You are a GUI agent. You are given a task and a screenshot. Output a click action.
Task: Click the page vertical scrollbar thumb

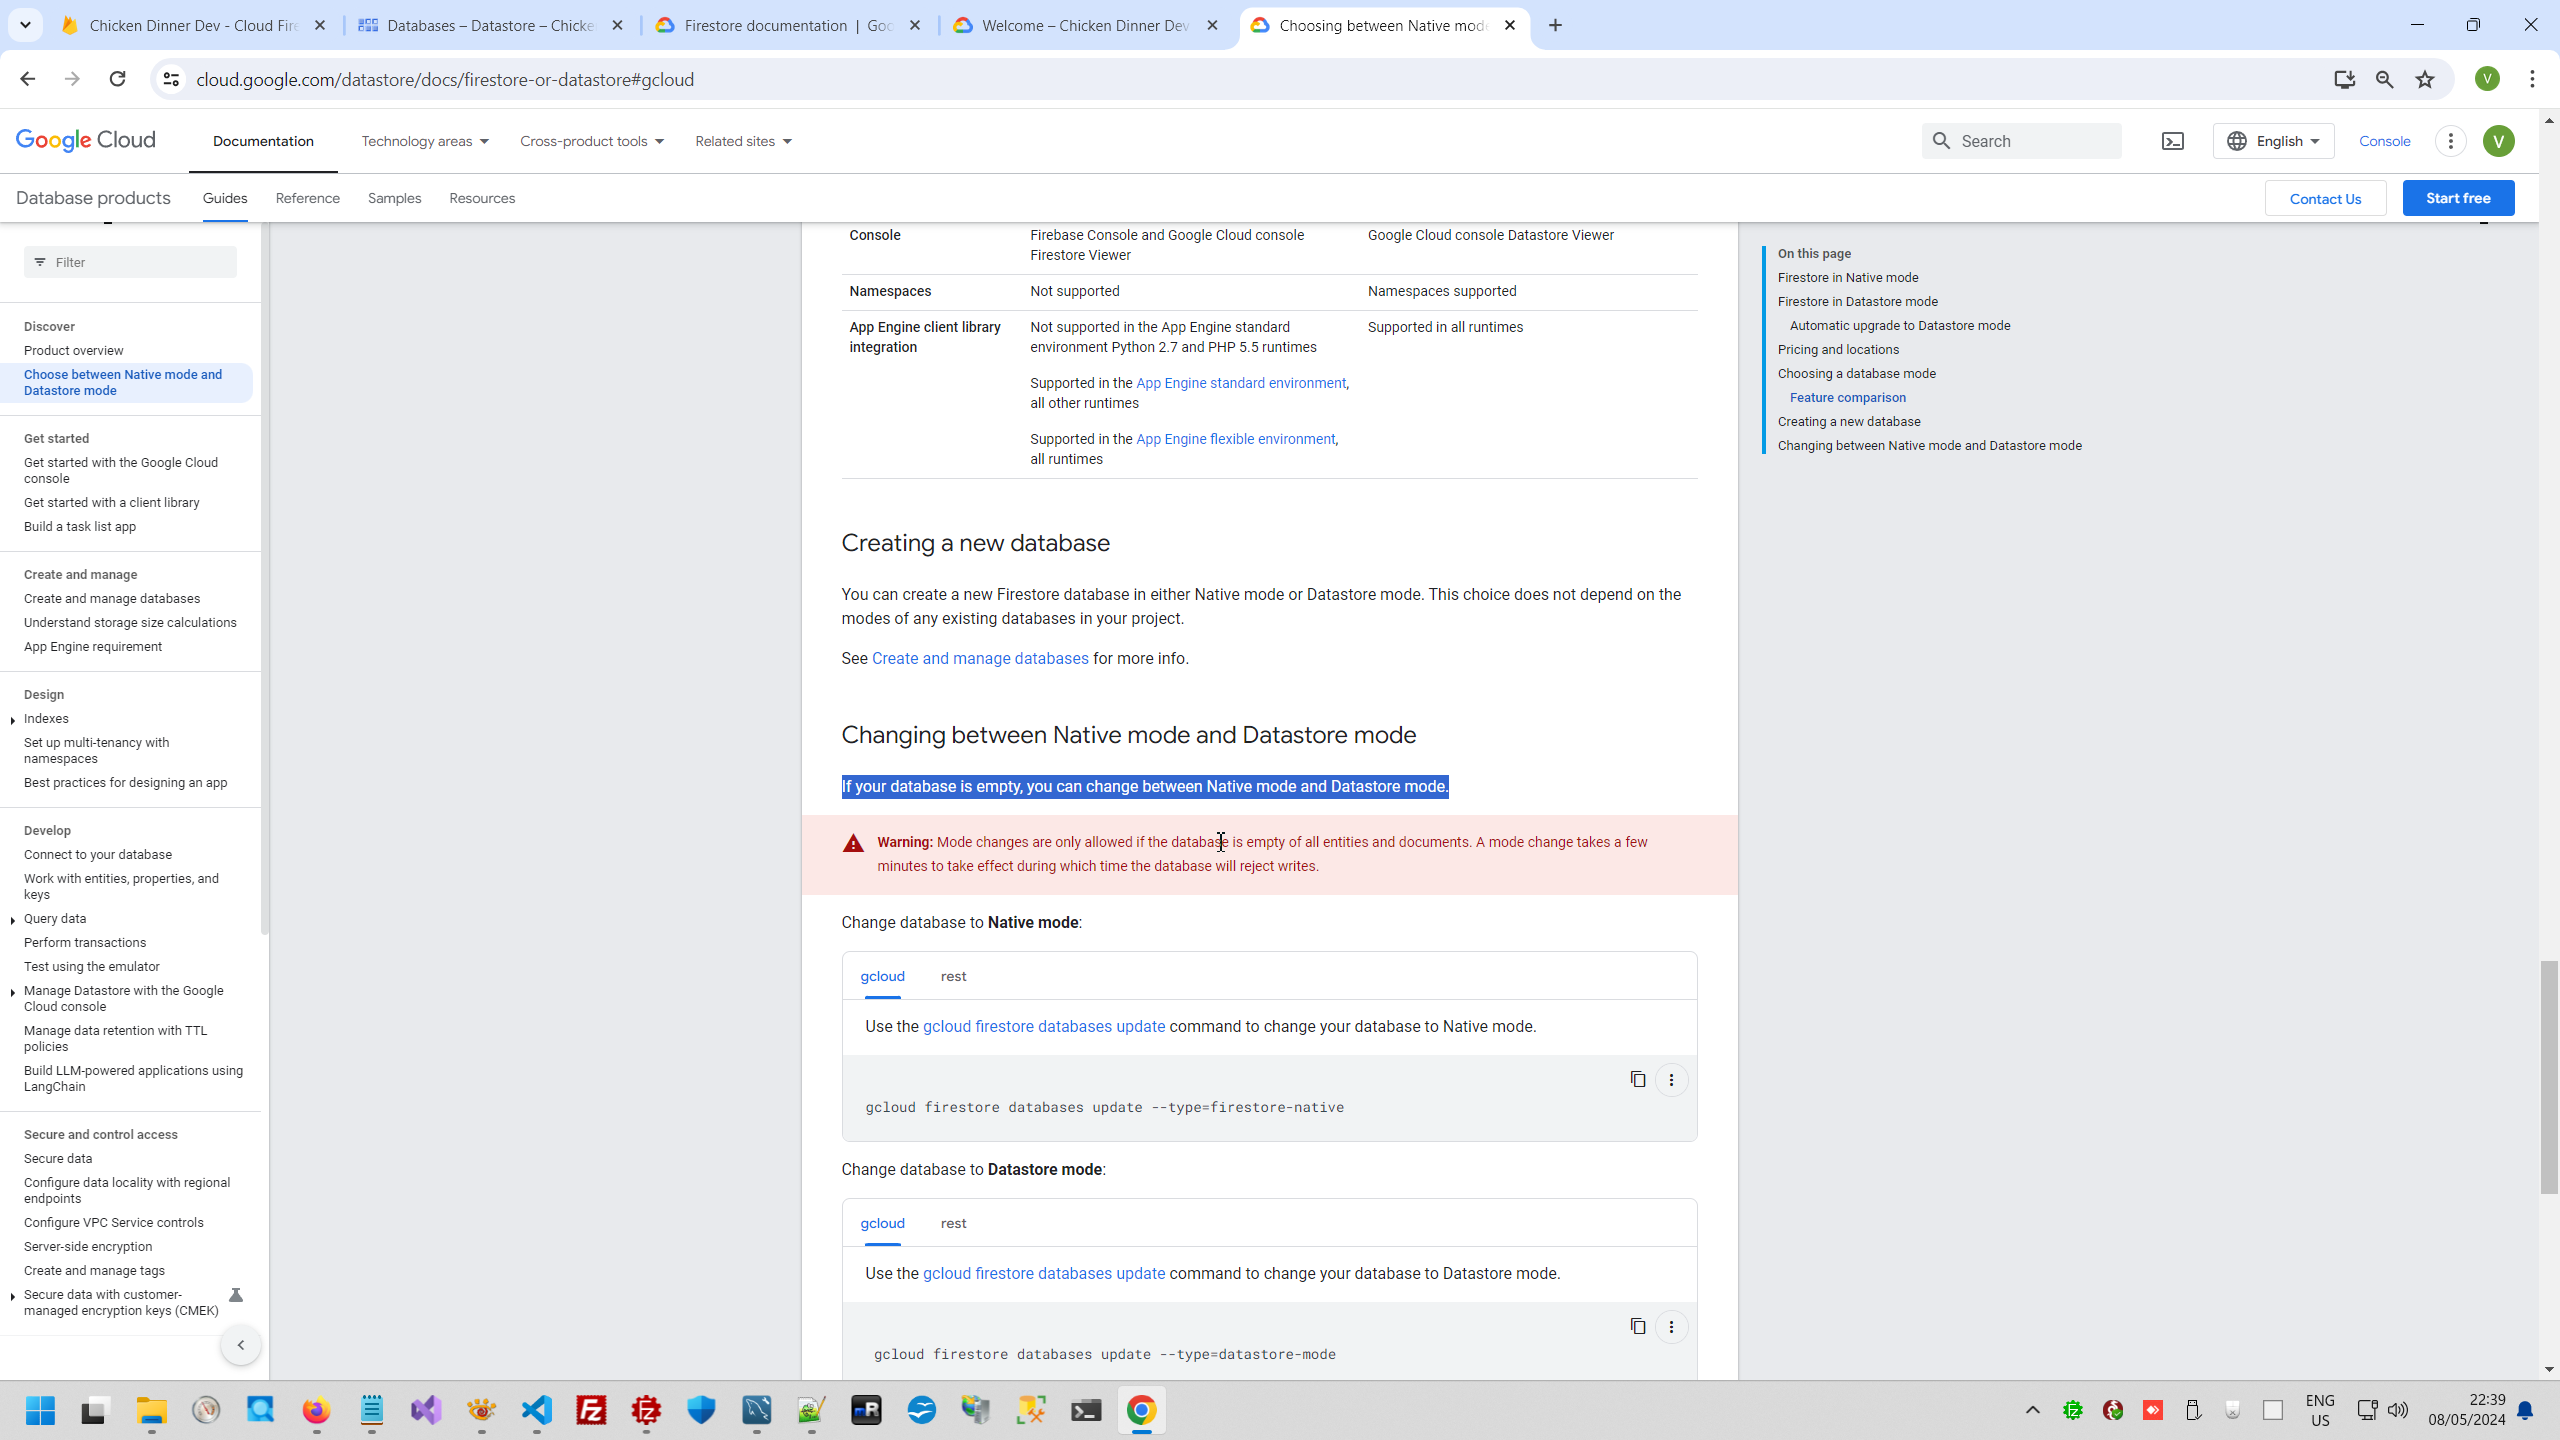click(2549, 1076)
